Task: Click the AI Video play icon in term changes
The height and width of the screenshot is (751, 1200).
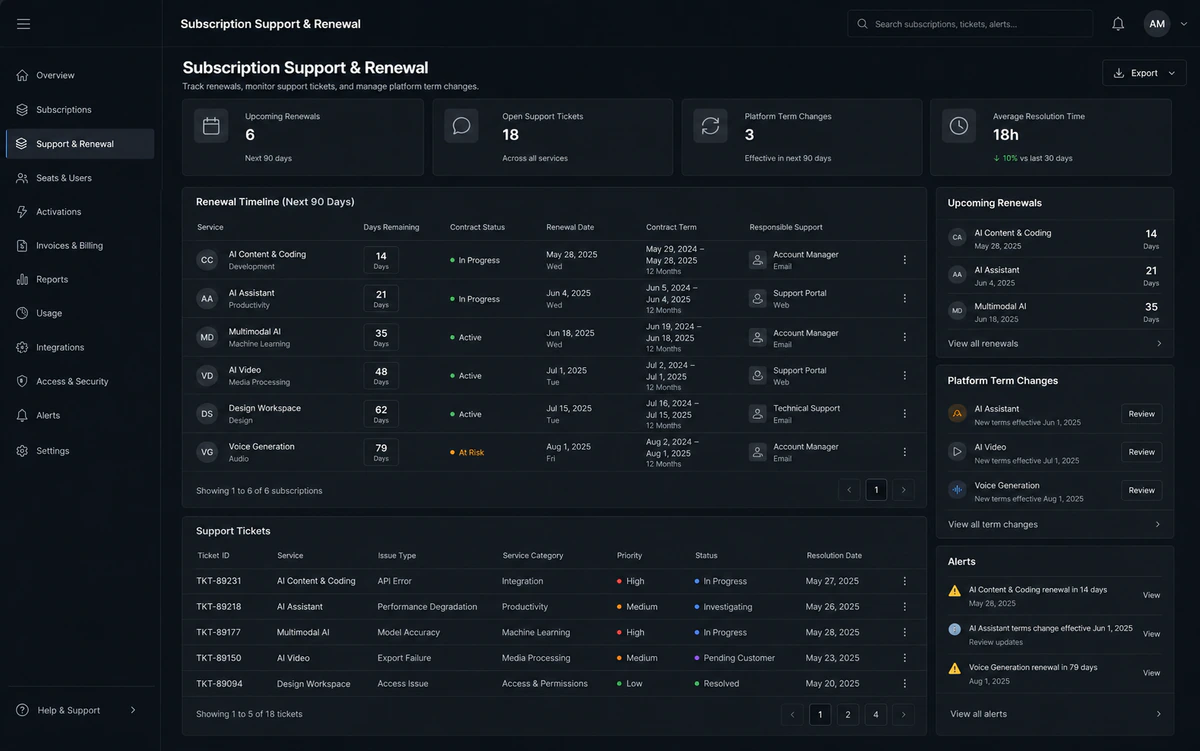Action: [957, 452]
